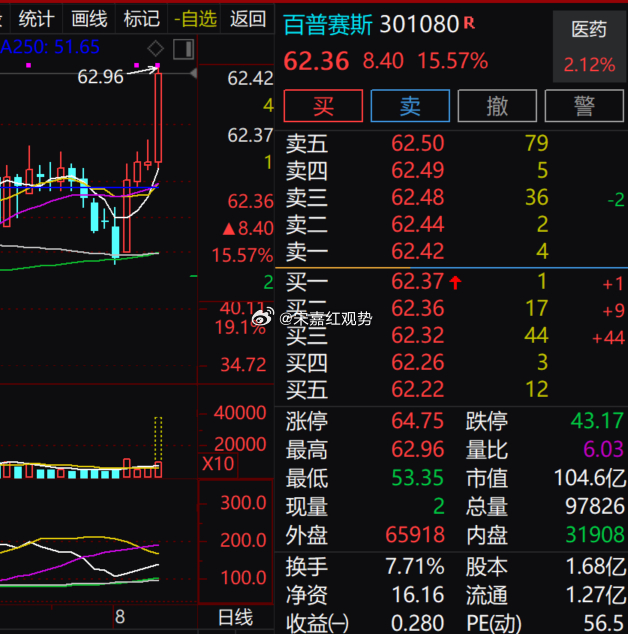The height and width of the screenshot is (634, 628).
Task: Click the stock code 301080
Action: (419, 25)
